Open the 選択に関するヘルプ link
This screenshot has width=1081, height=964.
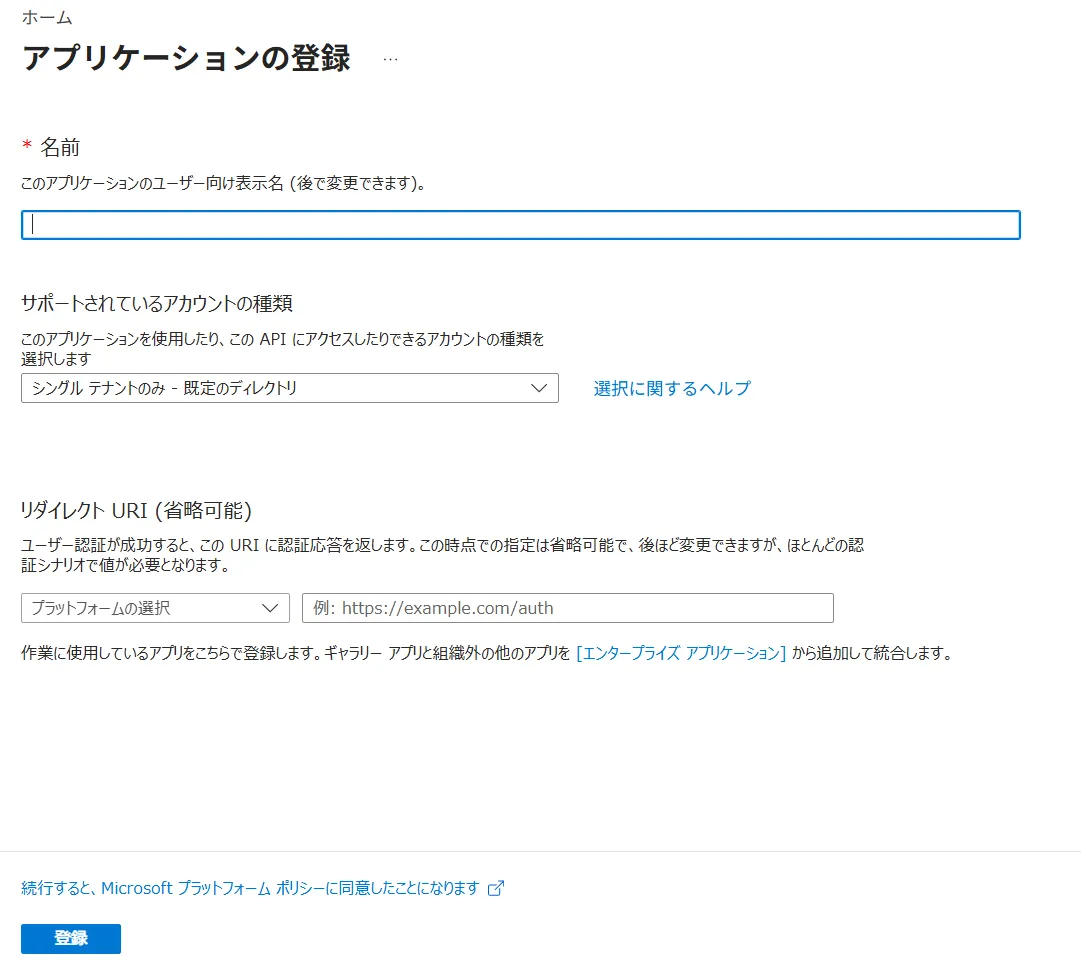(673, 388)
